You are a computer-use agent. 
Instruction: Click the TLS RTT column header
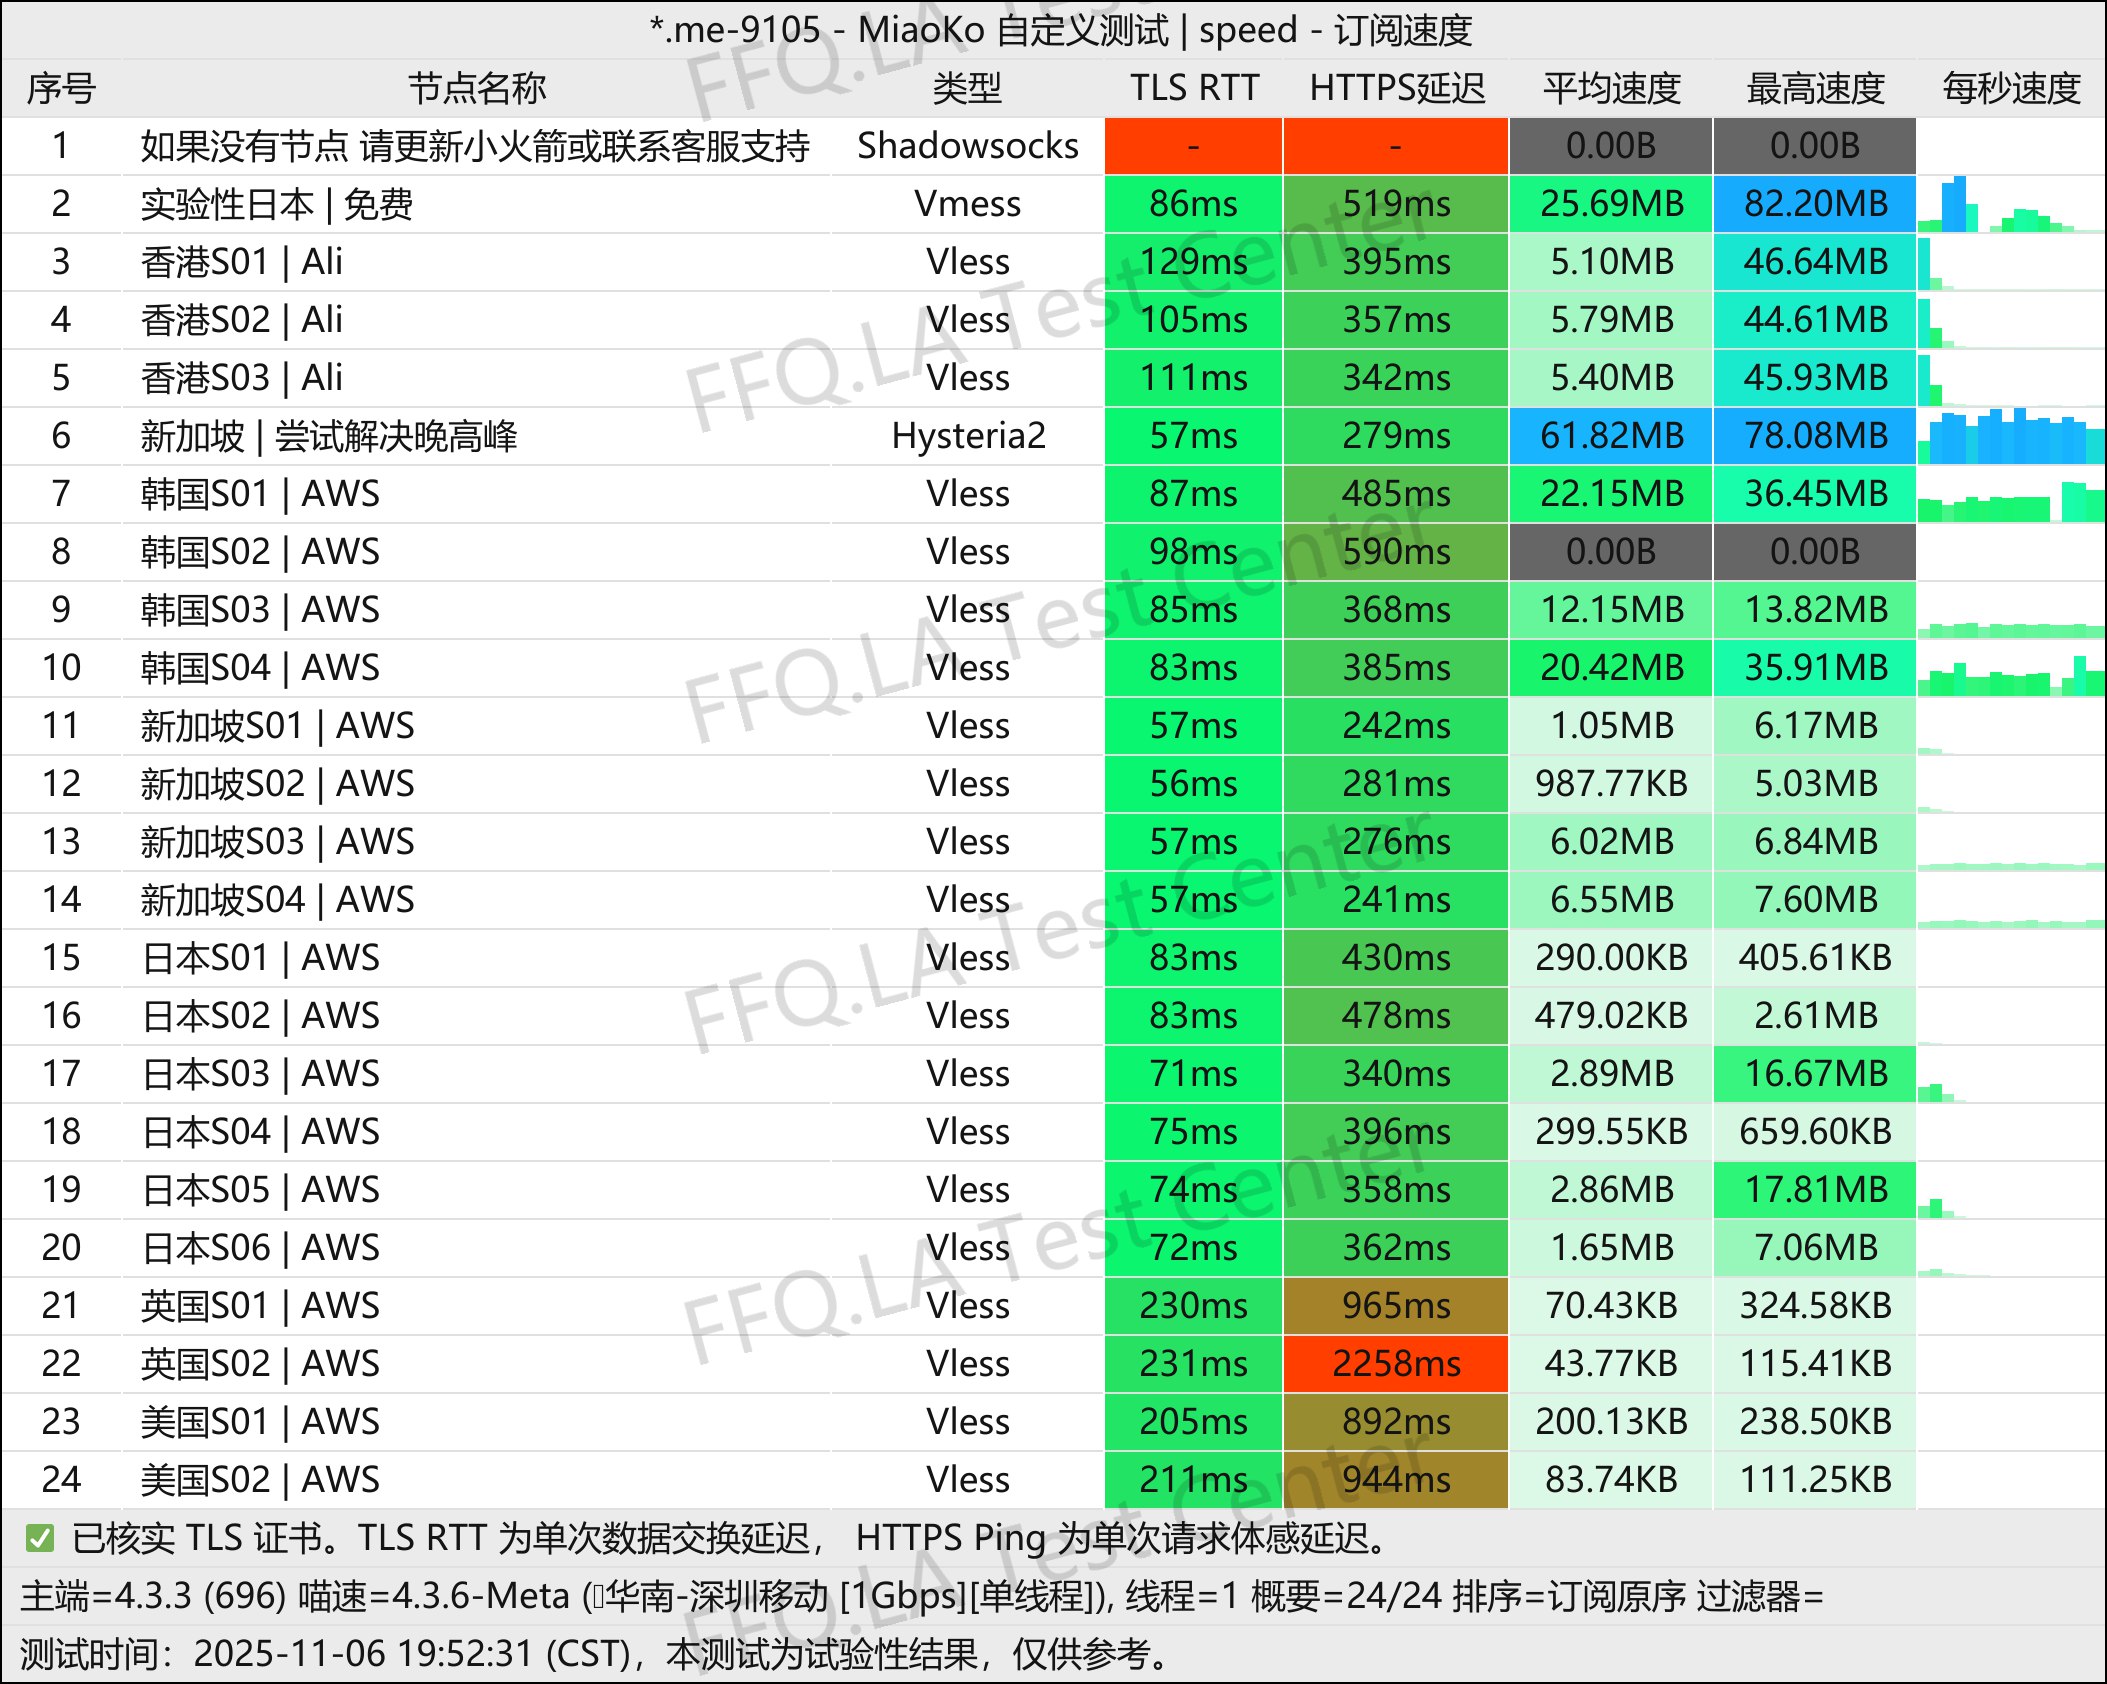pyautogui.click(x=1194, y=89)
